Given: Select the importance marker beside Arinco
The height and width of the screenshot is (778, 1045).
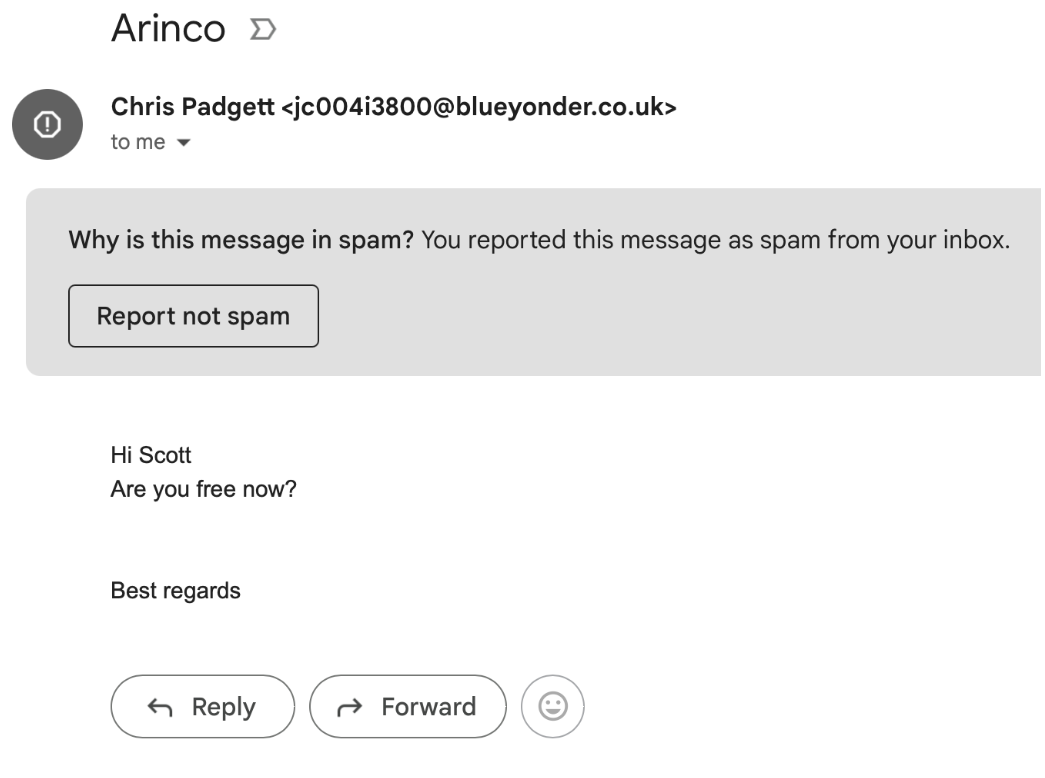Looking at the screenshot, I should tap(263, 29).
